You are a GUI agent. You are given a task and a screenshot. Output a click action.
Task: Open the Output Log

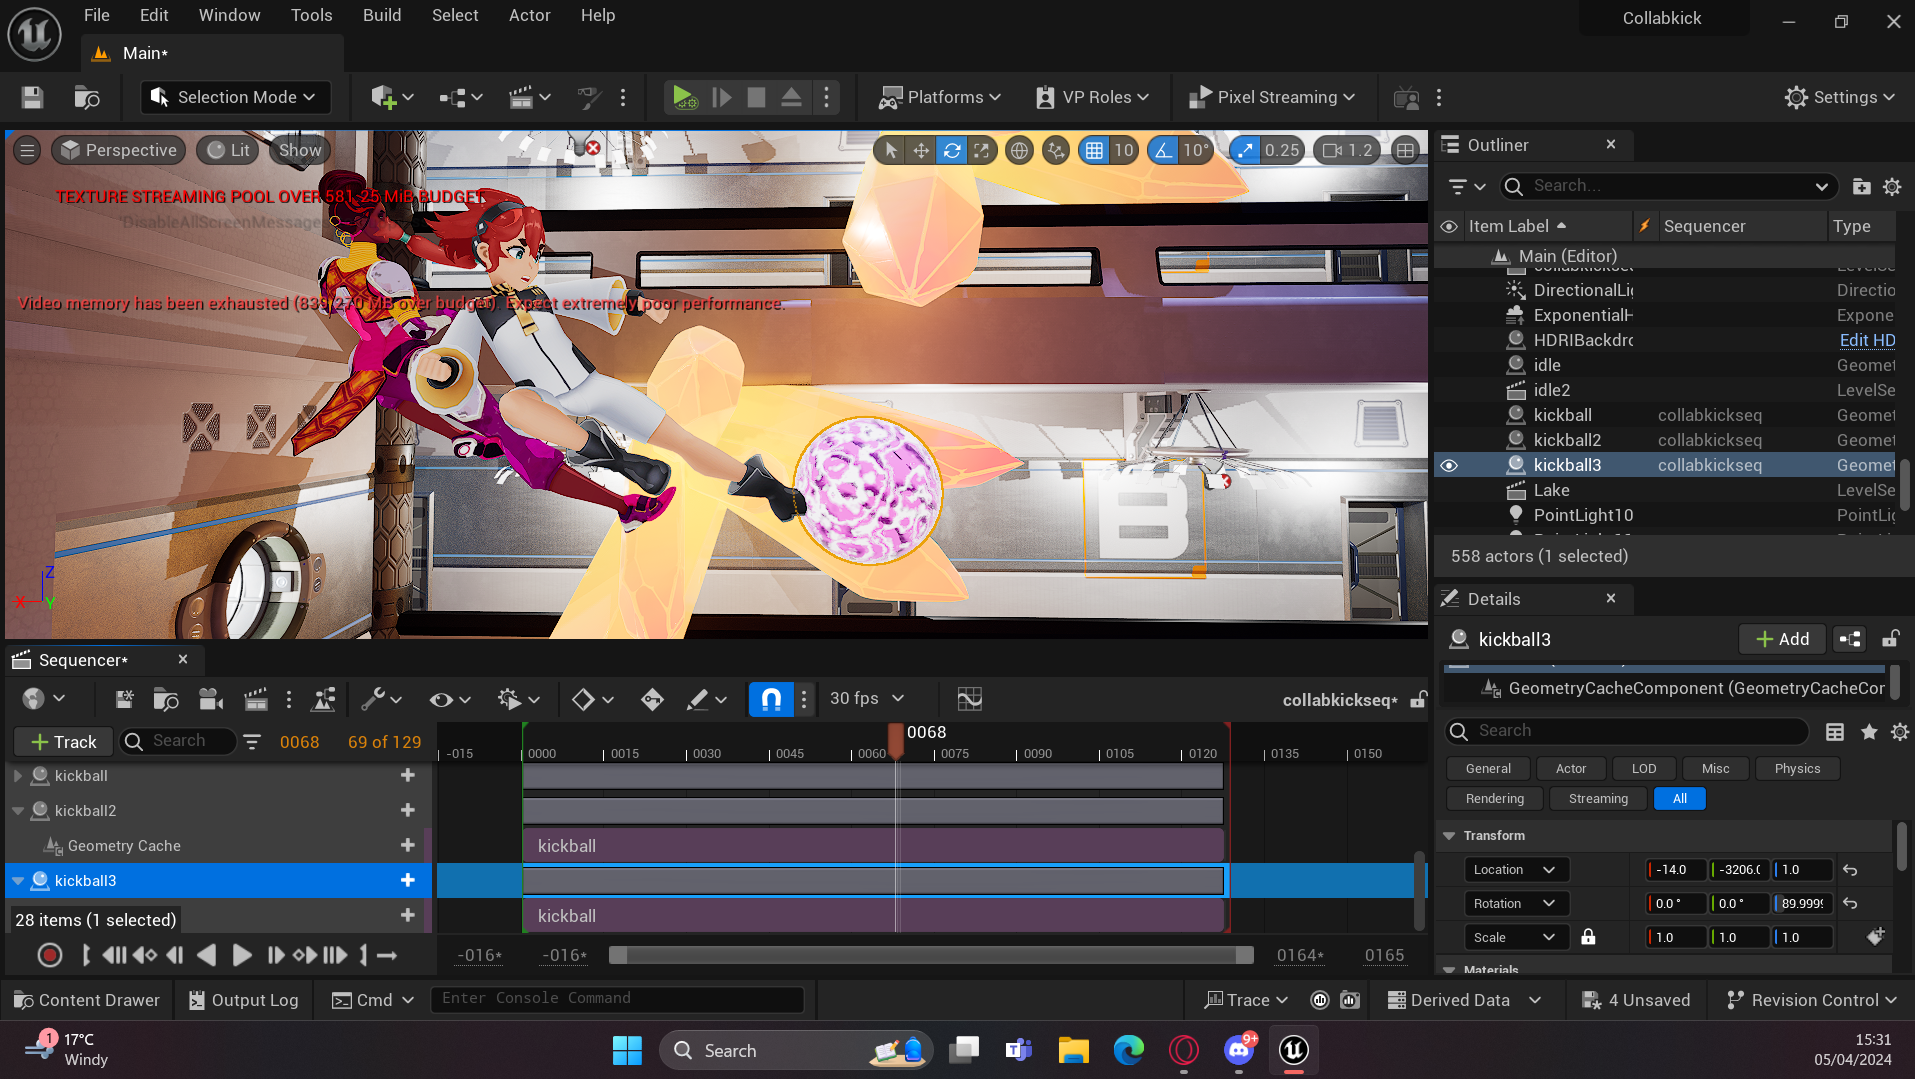(243, 1000)
